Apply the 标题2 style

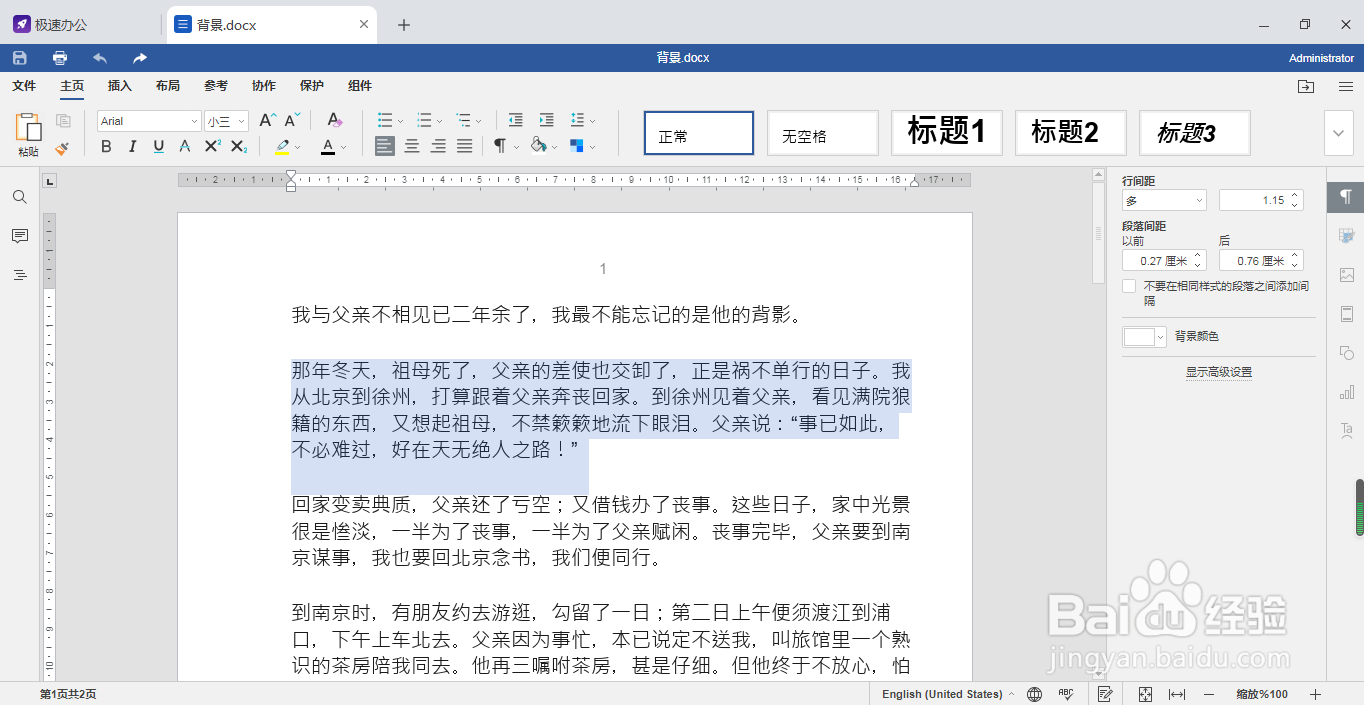point(1070,133)
